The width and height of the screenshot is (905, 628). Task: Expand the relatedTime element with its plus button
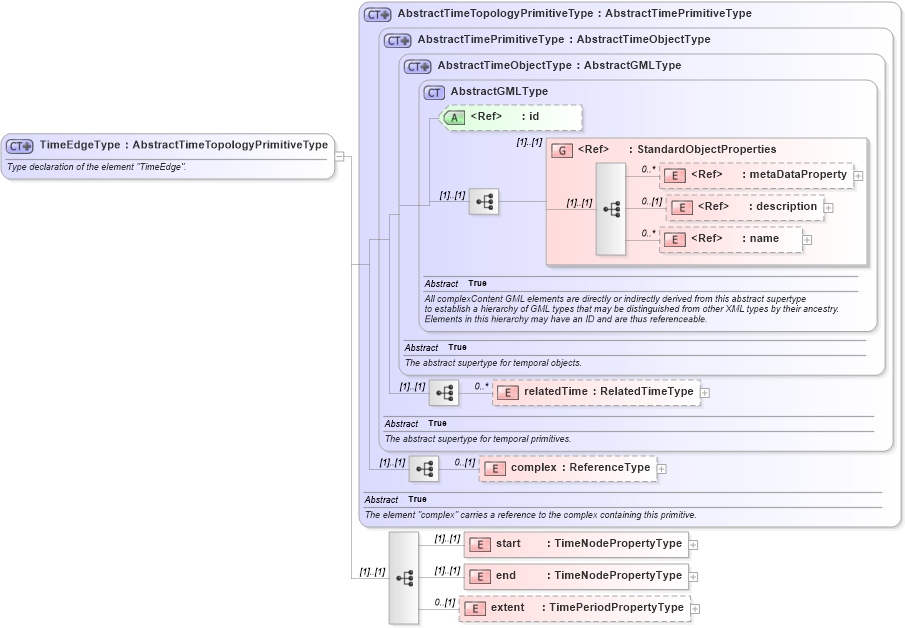(705, 392)
